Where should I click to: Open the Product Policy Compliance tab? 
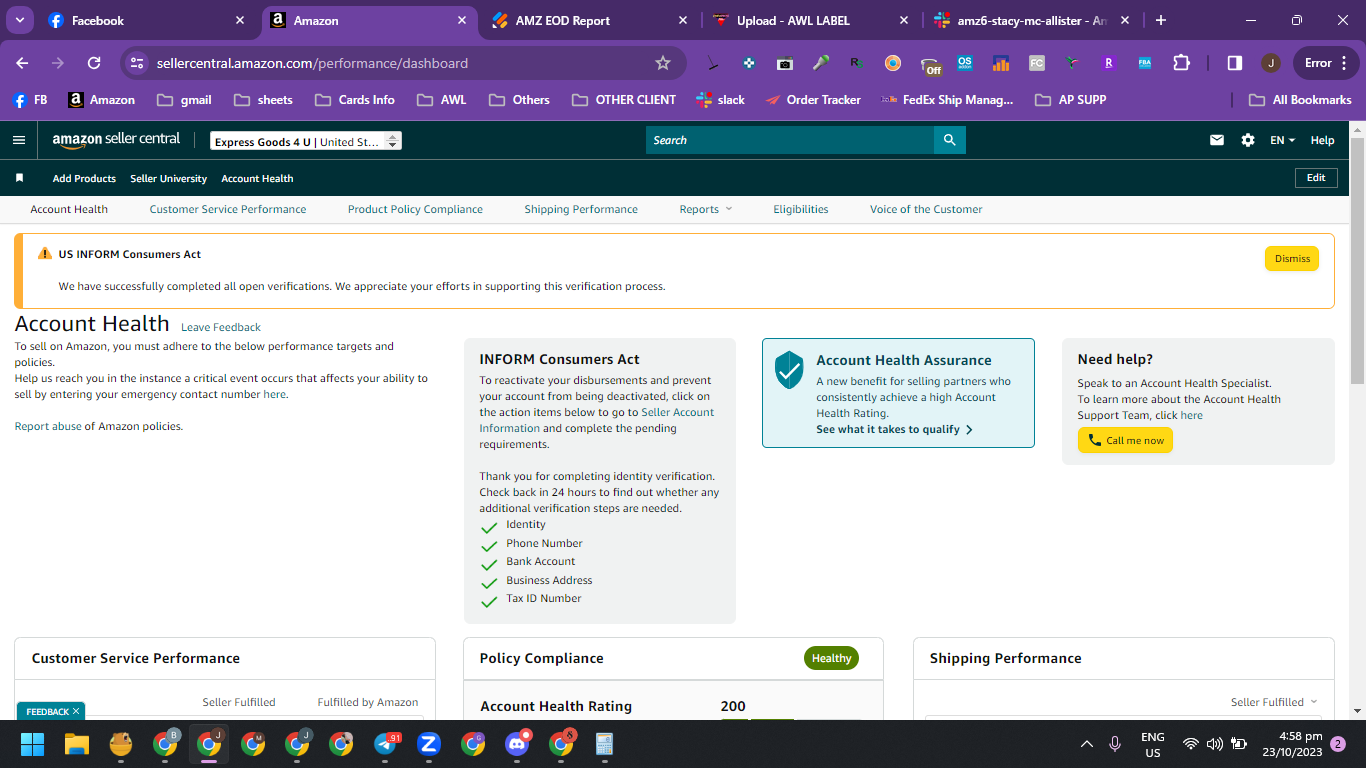coord(415,209)
